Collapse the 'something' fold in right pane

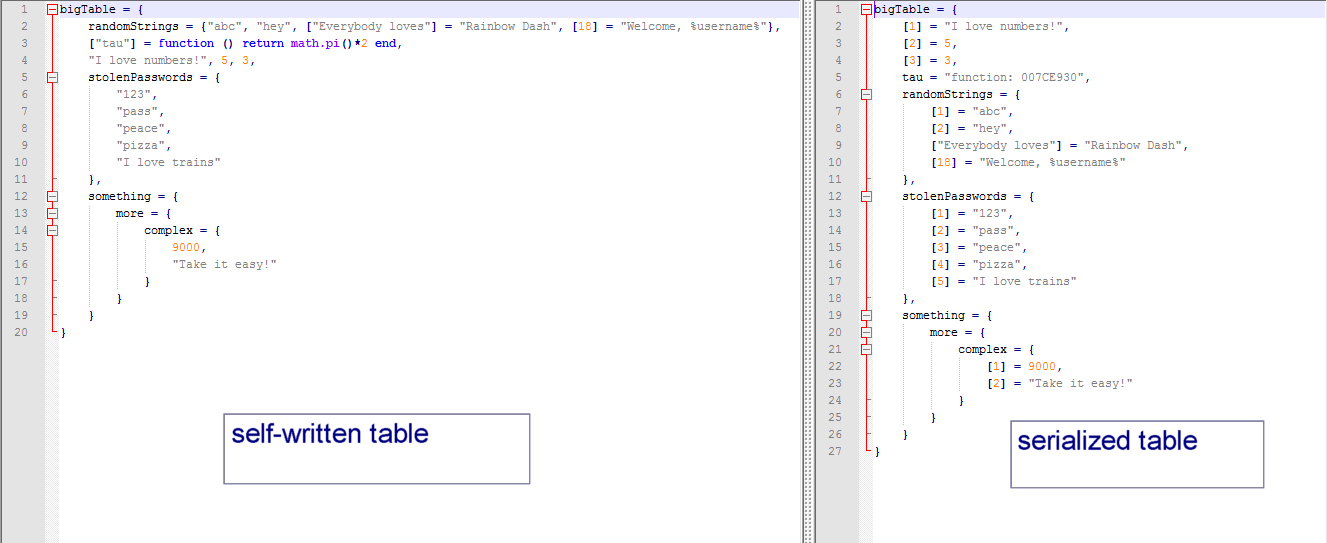[866, 315]
